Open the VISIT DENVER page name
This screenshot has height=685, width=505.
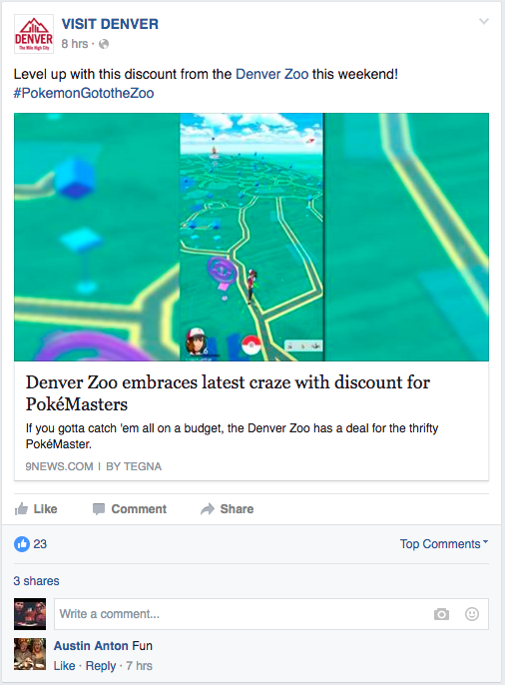pyautogui.click(x=110, y=24)
